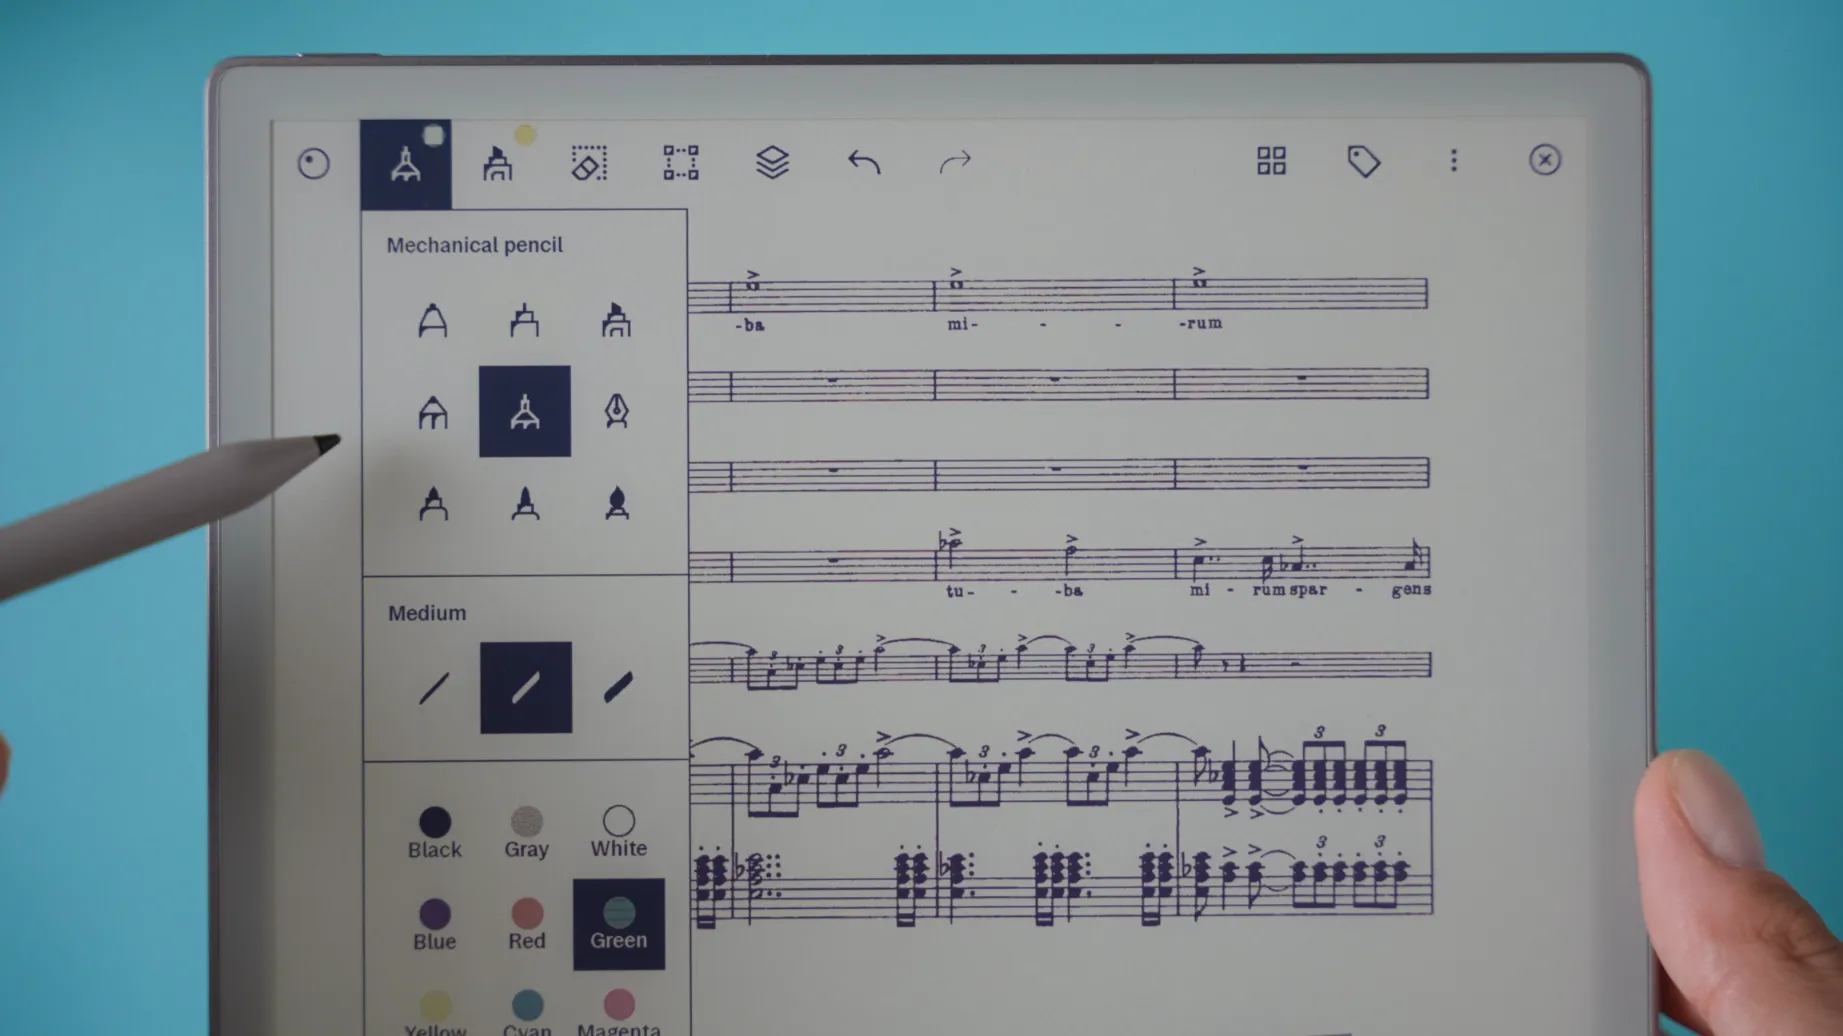Choose the Blue ink color
Screen dimensions: 1843x1036
[434, 925]
